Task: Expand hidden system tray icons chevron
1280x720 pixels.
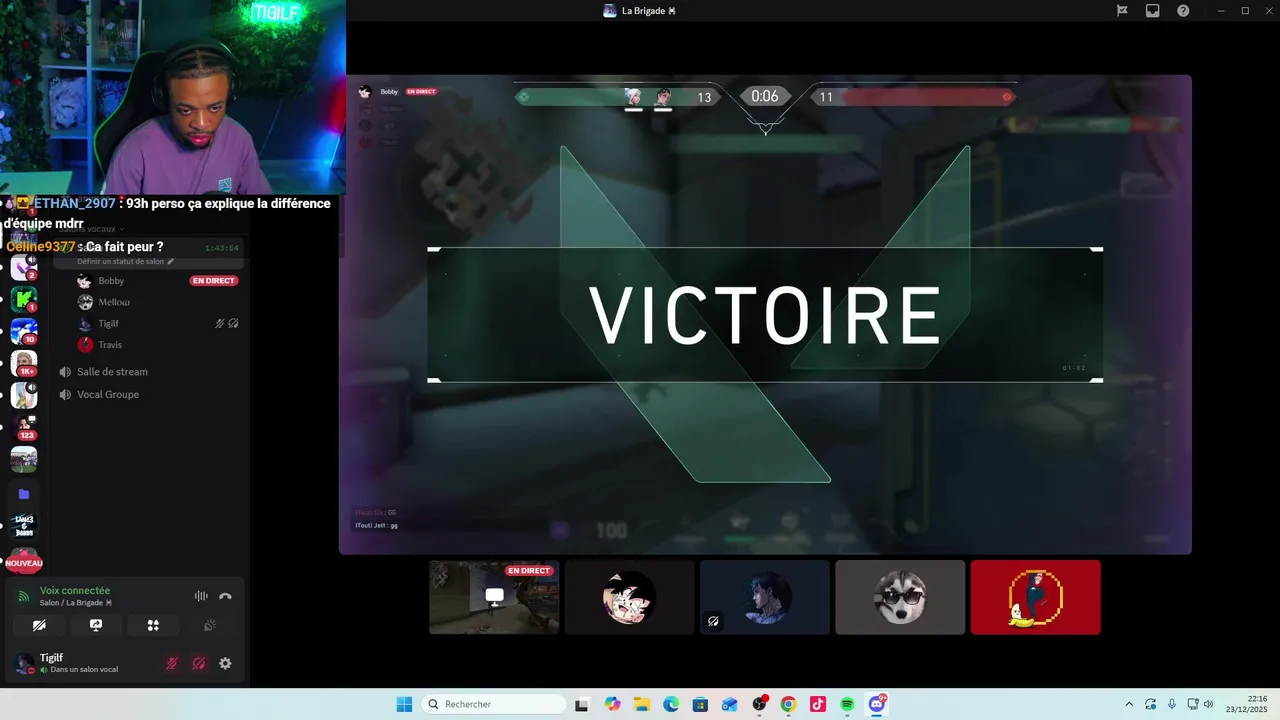Action: [1129, 704]
